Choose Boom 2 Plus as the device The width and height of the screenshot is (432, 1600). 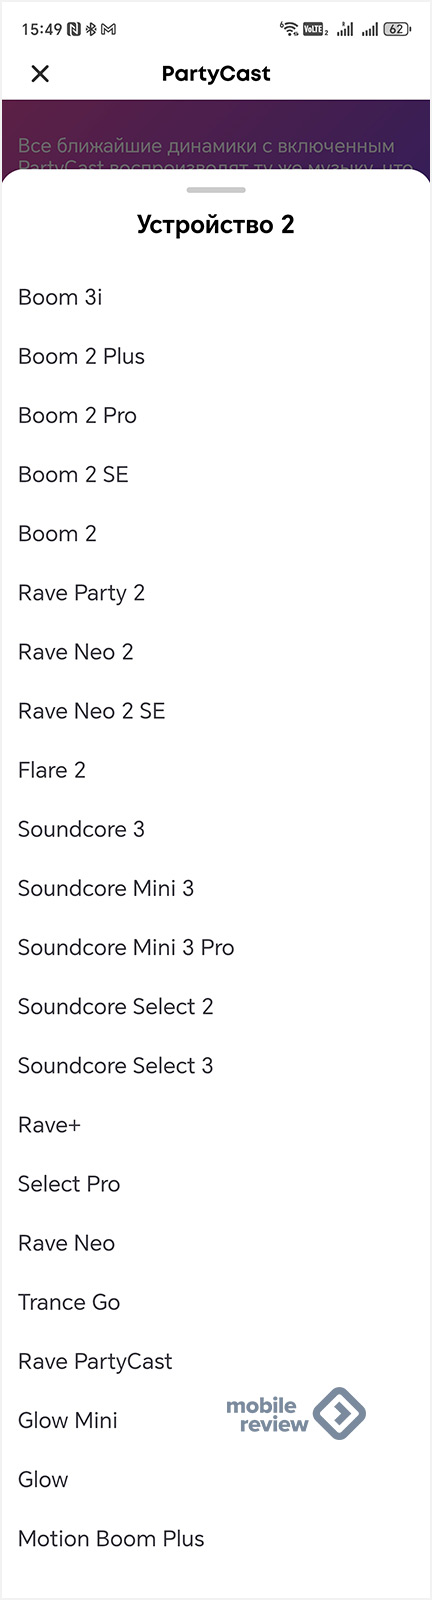(216, 356)
